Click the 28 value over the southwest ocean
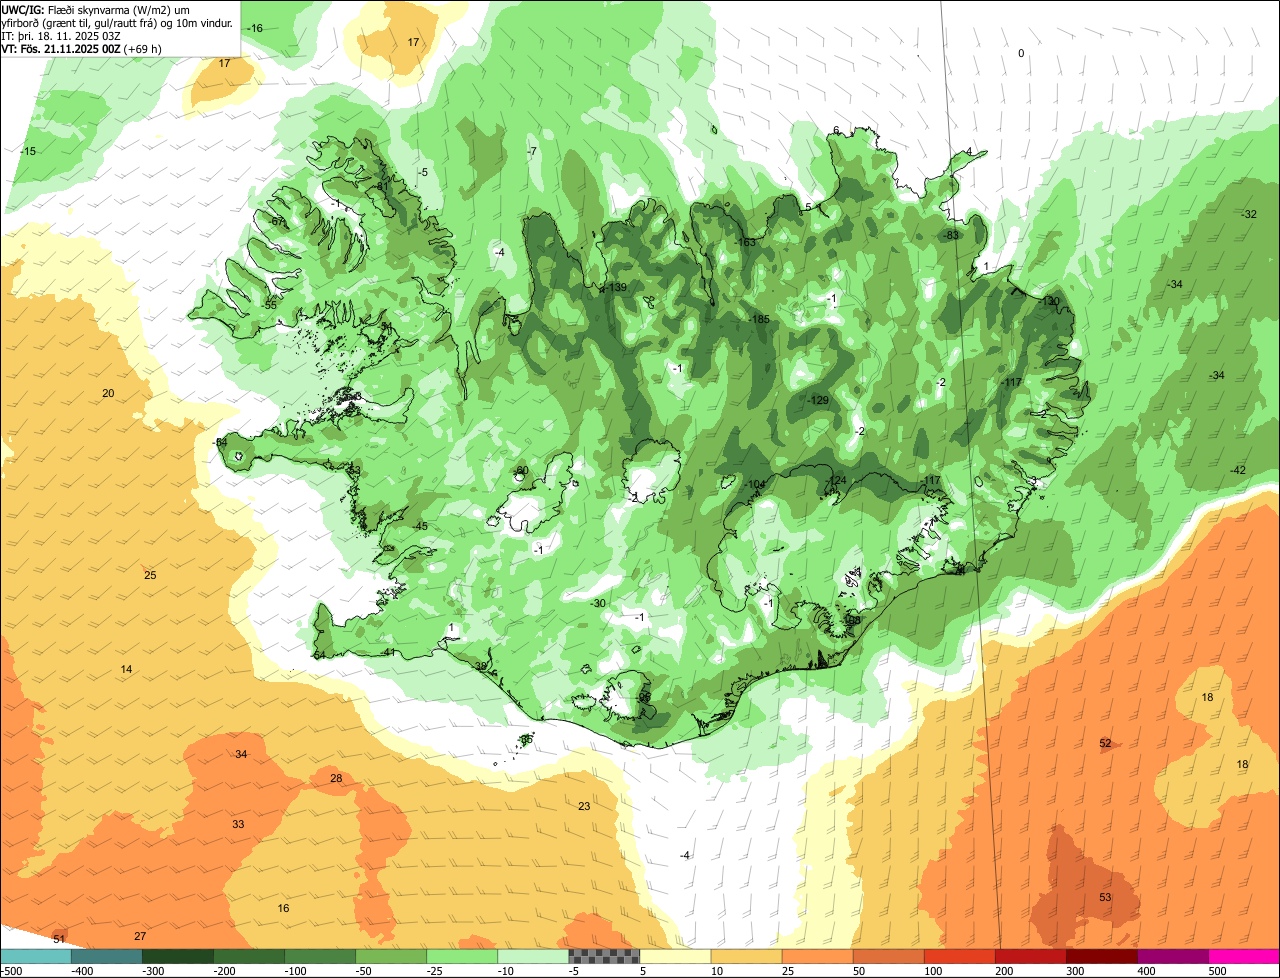The width and height of the screenshot is (1280, 978). pos(336,778)
